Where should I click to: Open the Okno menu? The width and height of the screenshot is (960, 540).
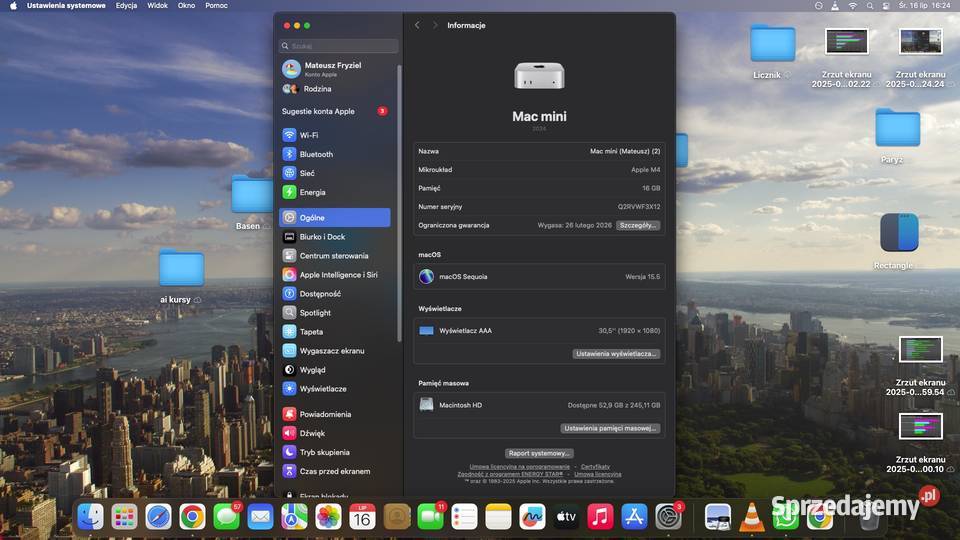pos(186,6)
